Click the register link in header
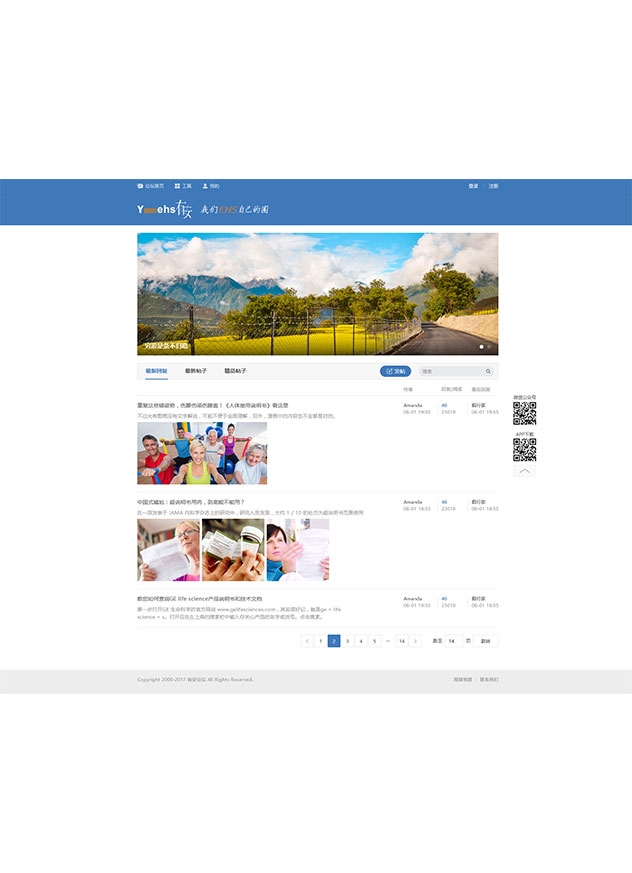 493,186
